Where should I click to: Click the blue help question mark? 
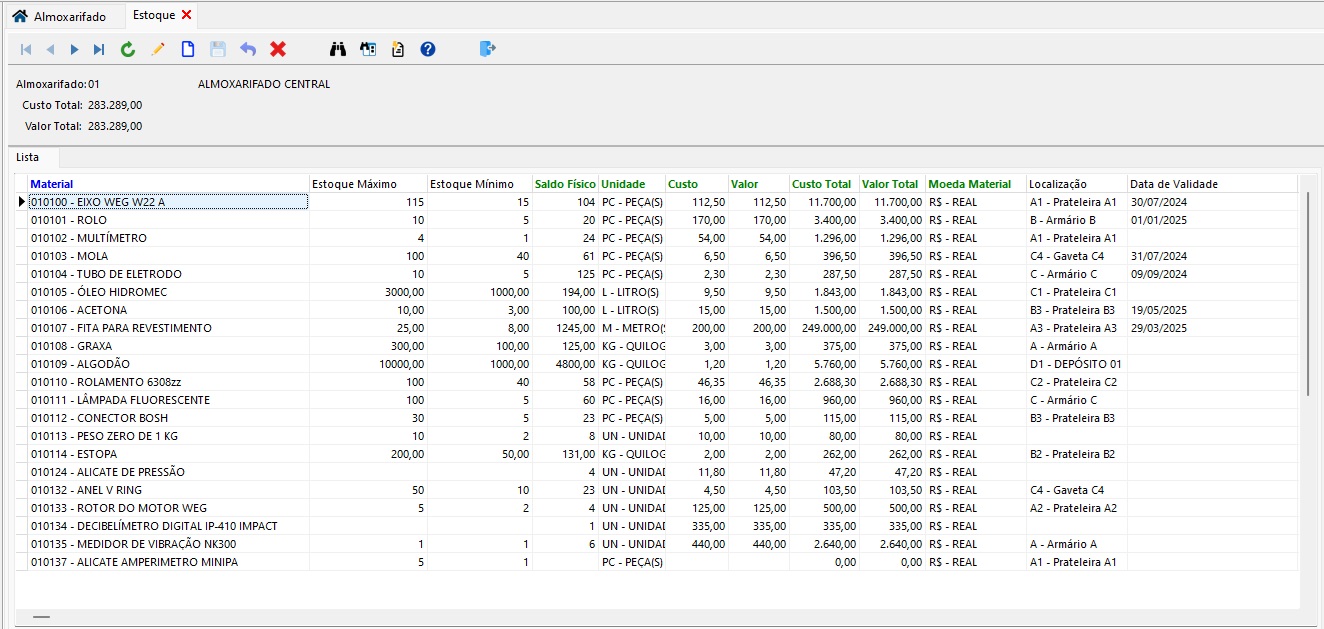(428, 49)
